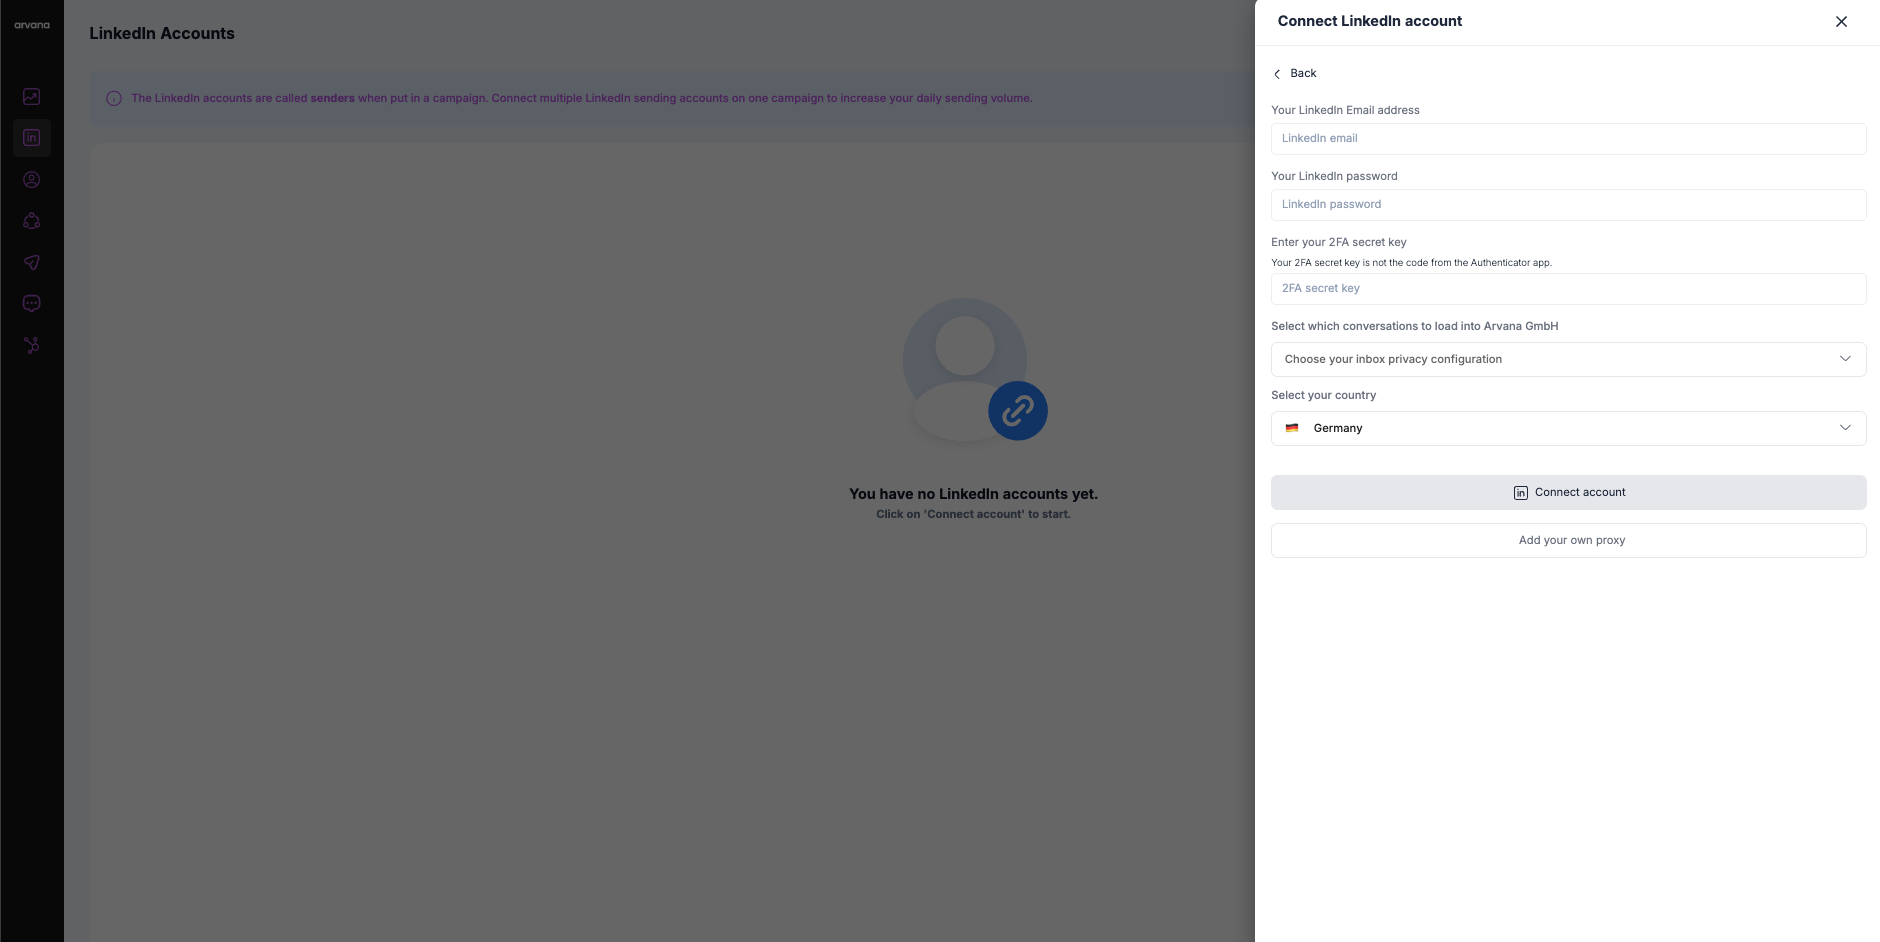Screen dimensions: 1880x942
Task: Click the Connect account button
Action: (1568, 492)
